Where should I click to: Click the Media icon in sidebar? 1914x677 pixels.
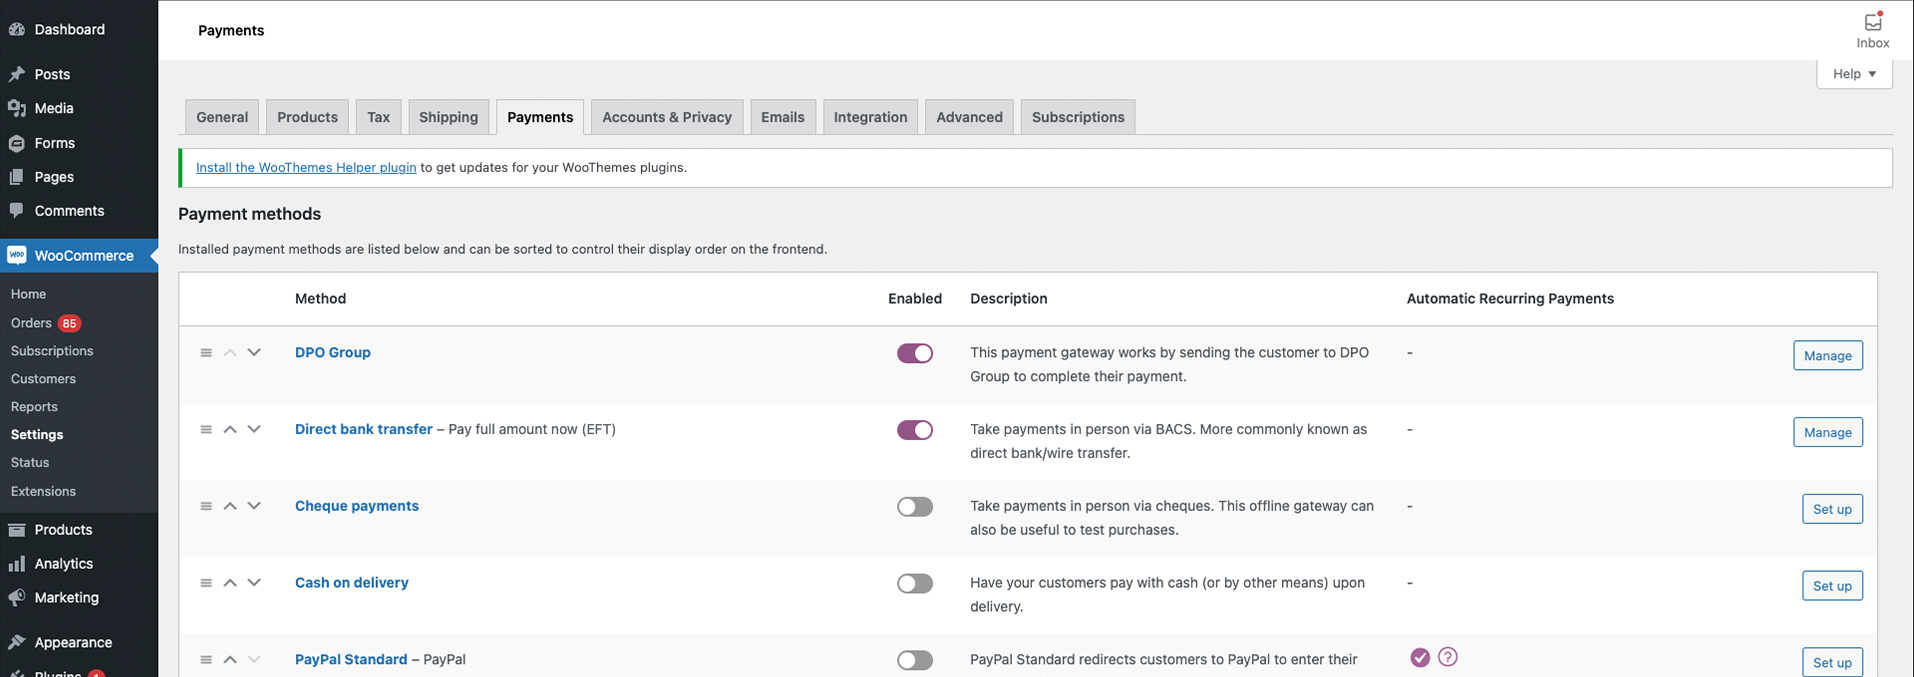click(16, 108)
